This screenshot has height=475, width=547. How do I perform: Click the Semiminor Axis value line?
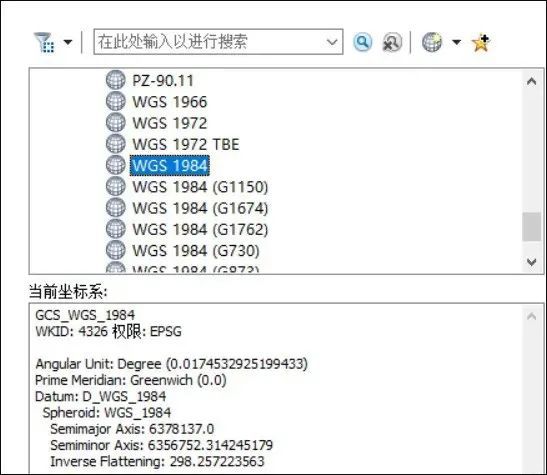tap(162, 445)
